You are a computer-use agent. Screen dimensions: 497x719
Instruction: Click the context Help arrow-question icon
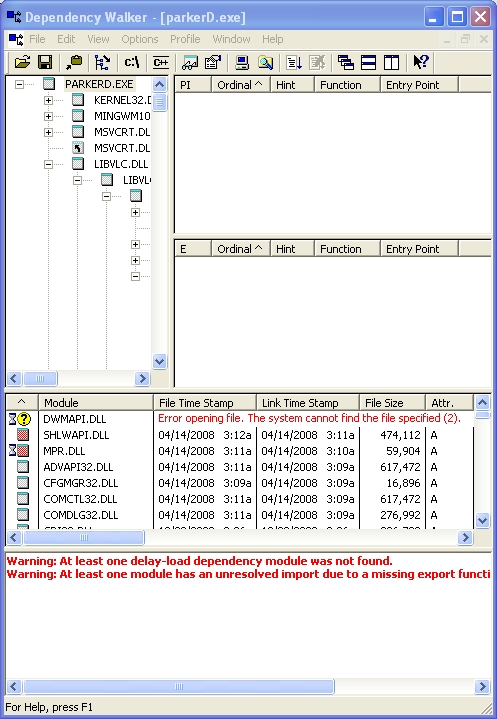420,62
